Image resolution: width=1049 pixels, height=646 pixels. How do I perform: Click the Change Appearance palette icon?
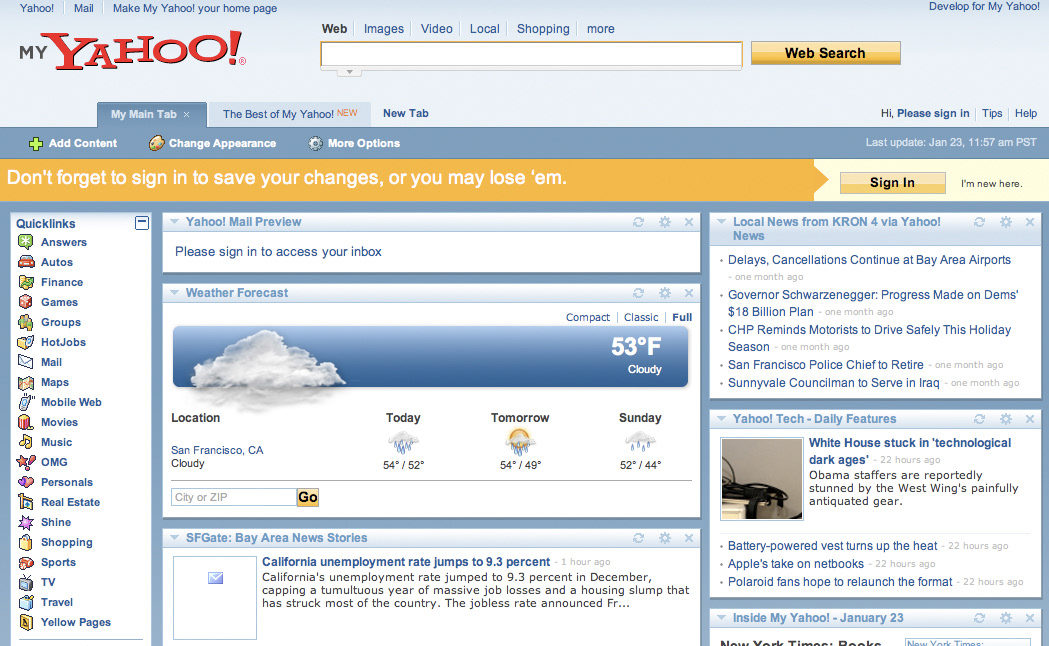click(157, 143)
